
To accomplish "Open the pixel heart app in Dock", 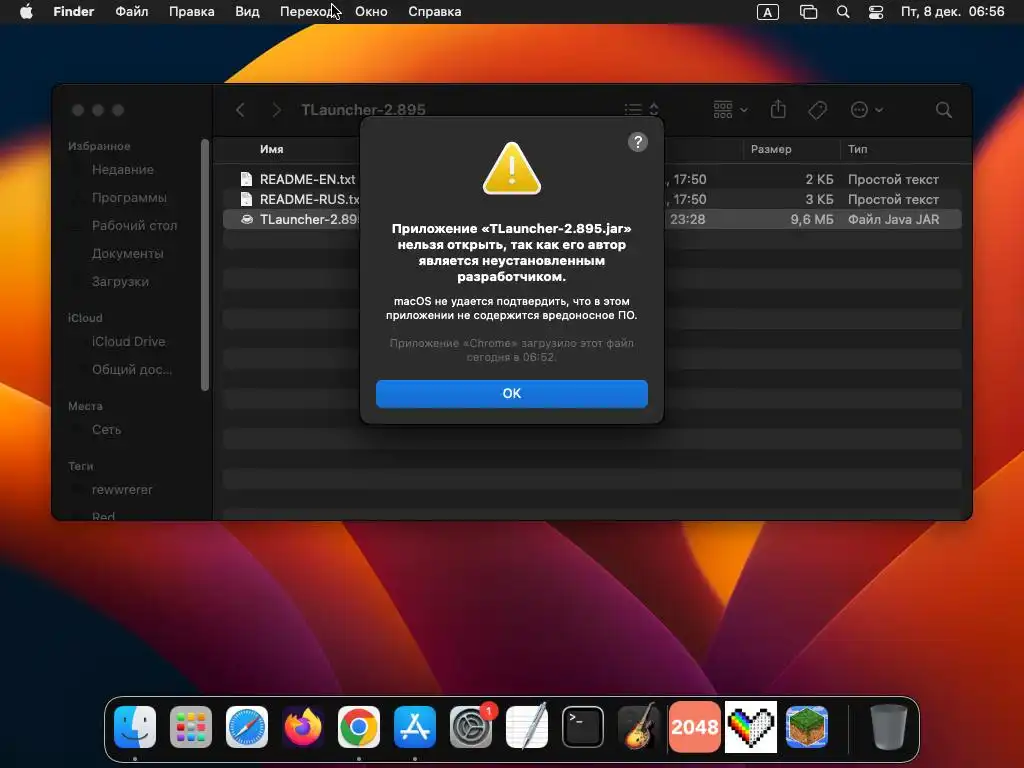I will point(751,727).
